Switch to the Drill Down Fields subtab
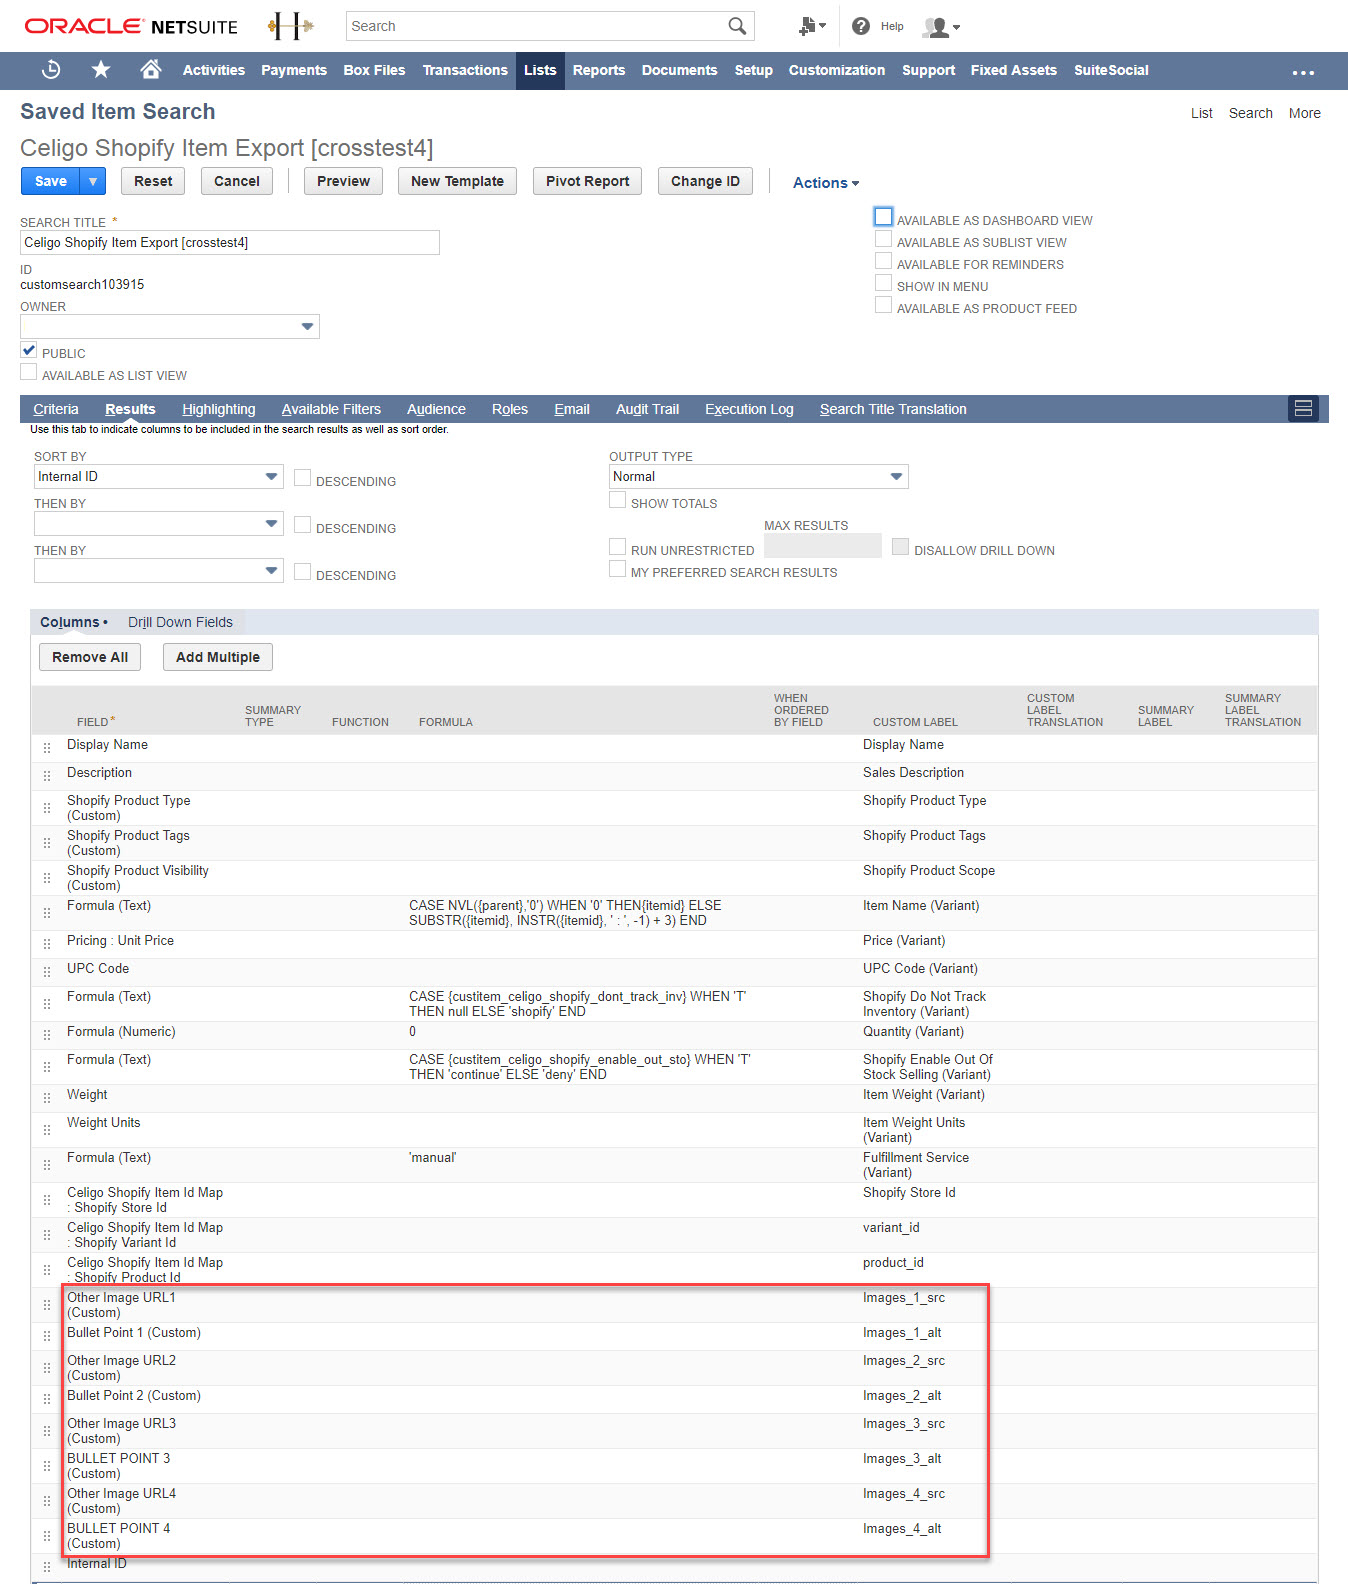The width and height of the screenshot is (1348, 1584). [180, 622]
